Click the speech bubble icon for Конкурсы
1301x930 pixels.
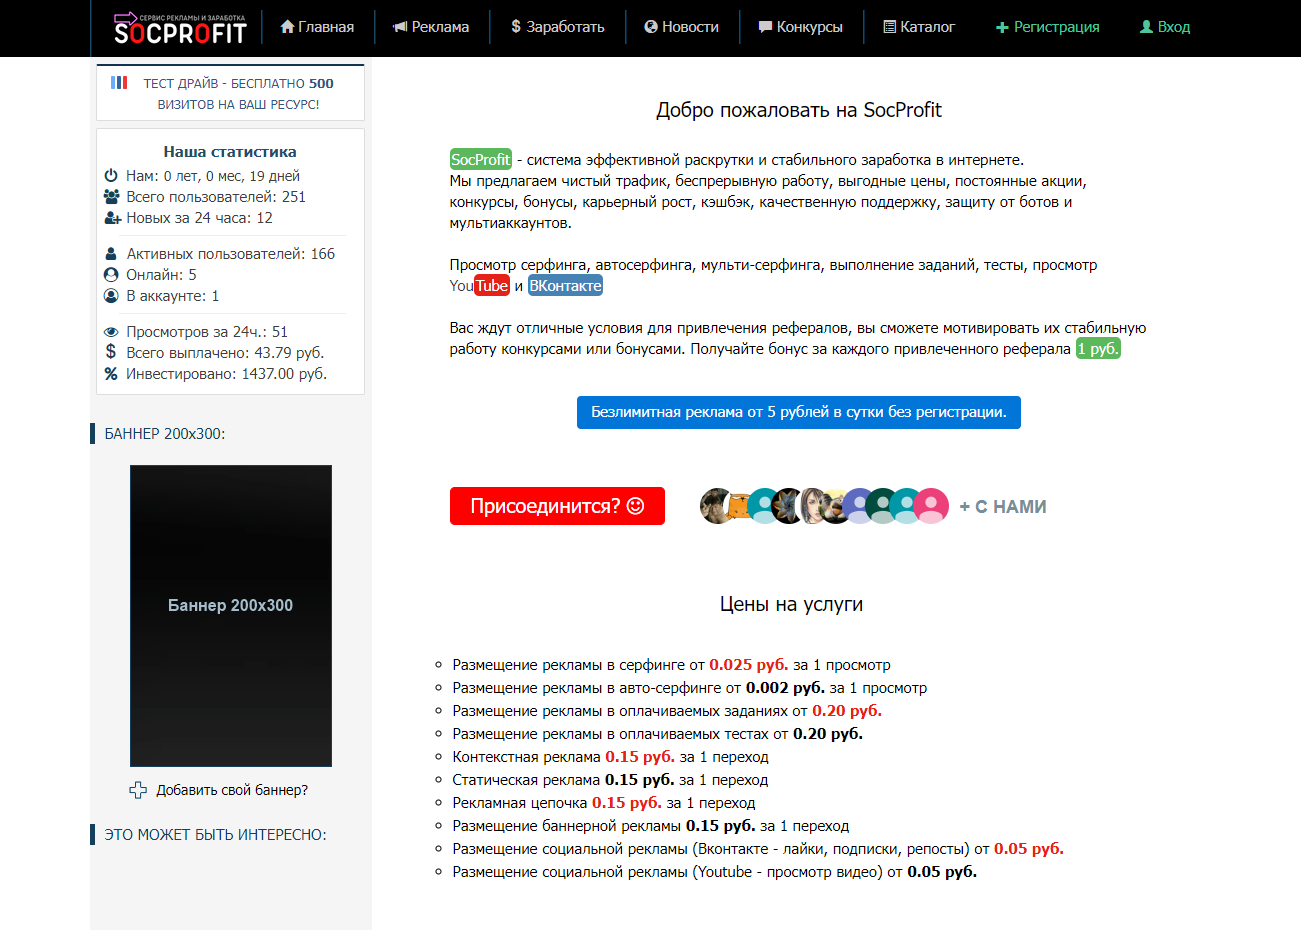766,27
